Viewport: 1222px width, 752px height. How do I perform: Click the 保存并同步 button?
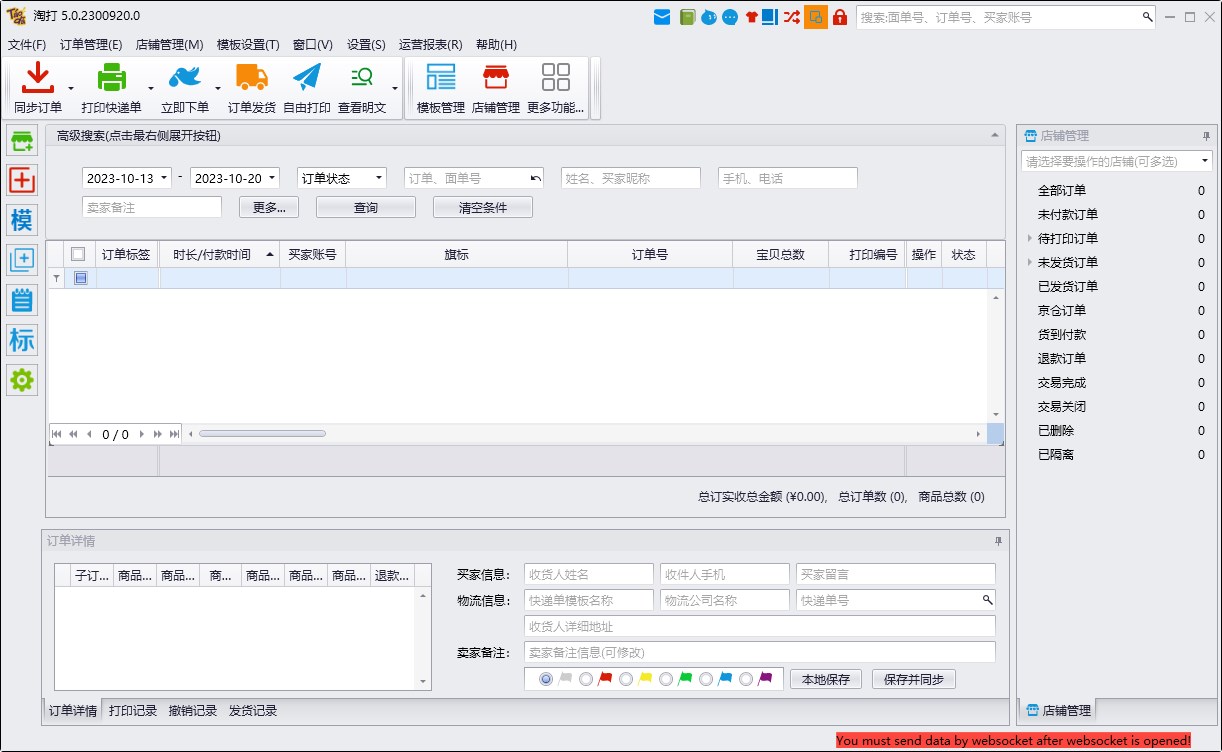tap(914, 679)
